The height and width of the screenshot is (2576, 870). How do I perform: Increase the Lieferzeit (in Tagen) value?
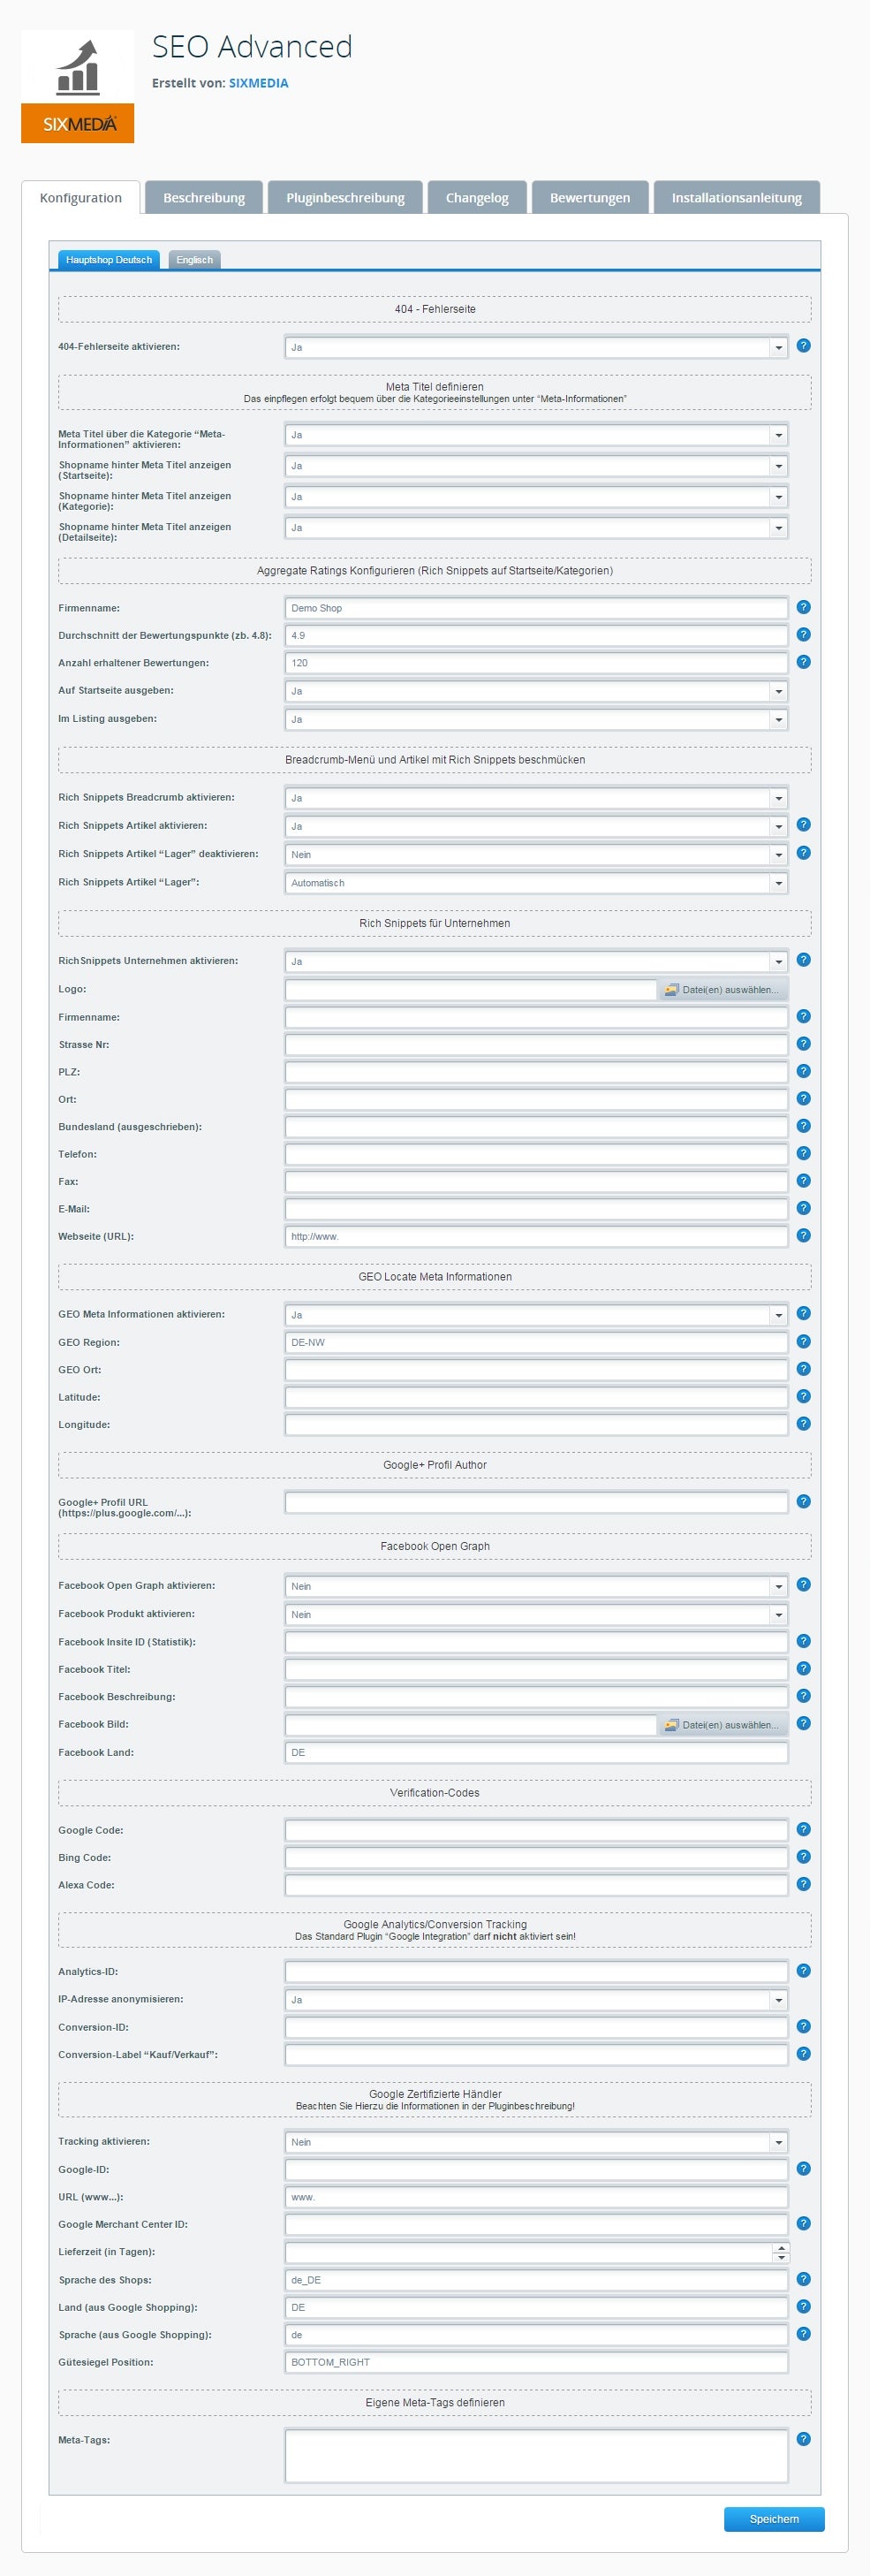(781, 2247)
